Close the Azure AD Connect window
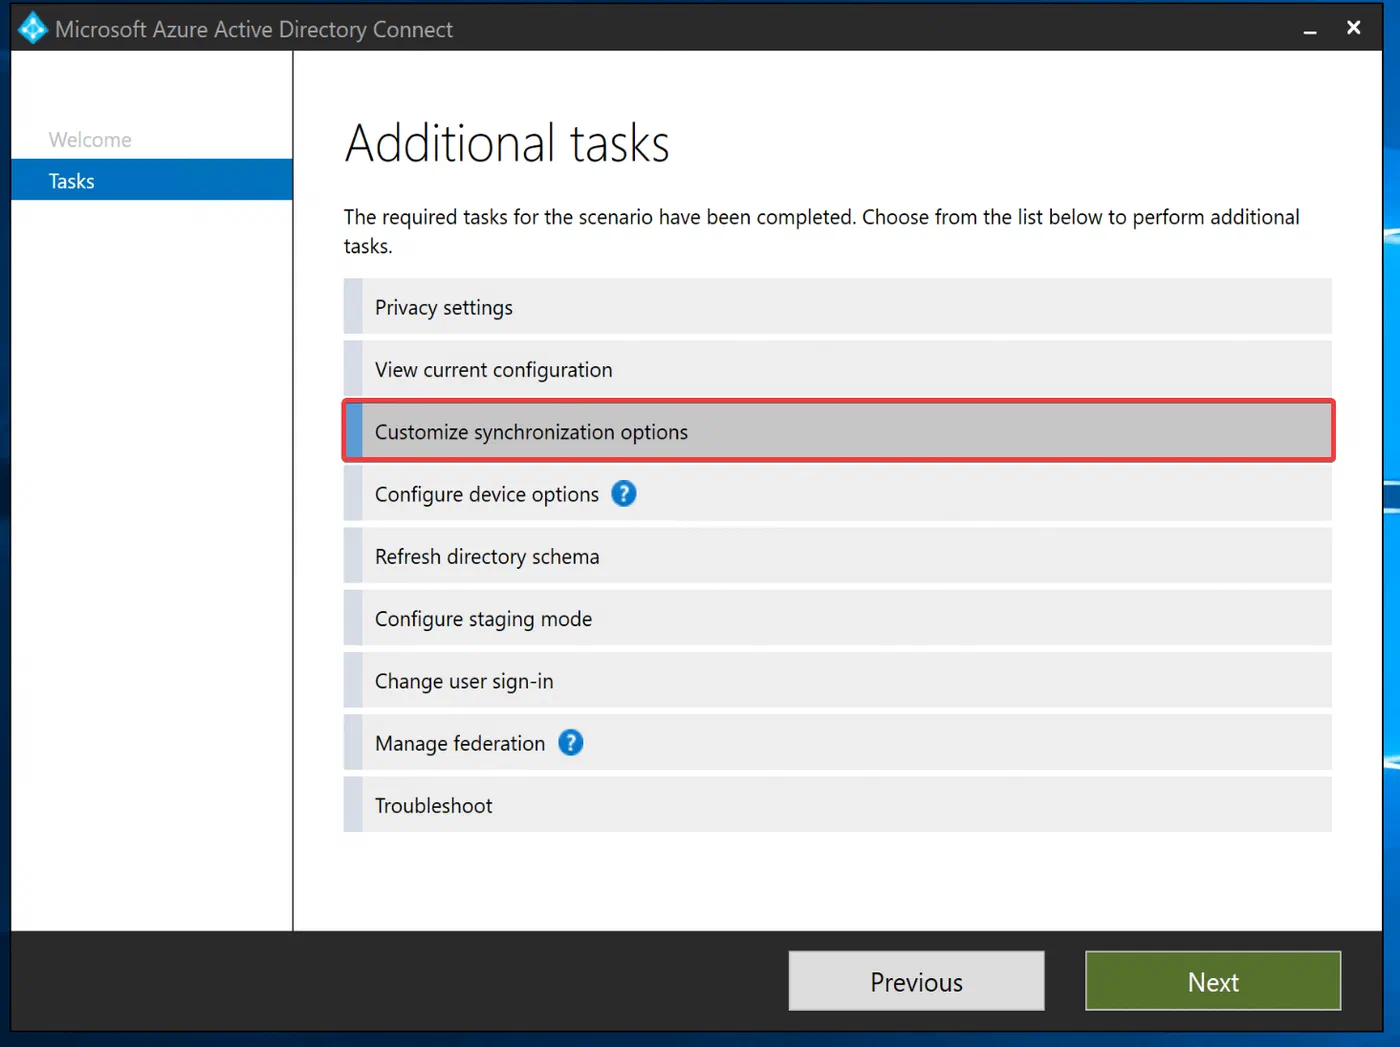1400x1047 pixels. (1353, 28)
